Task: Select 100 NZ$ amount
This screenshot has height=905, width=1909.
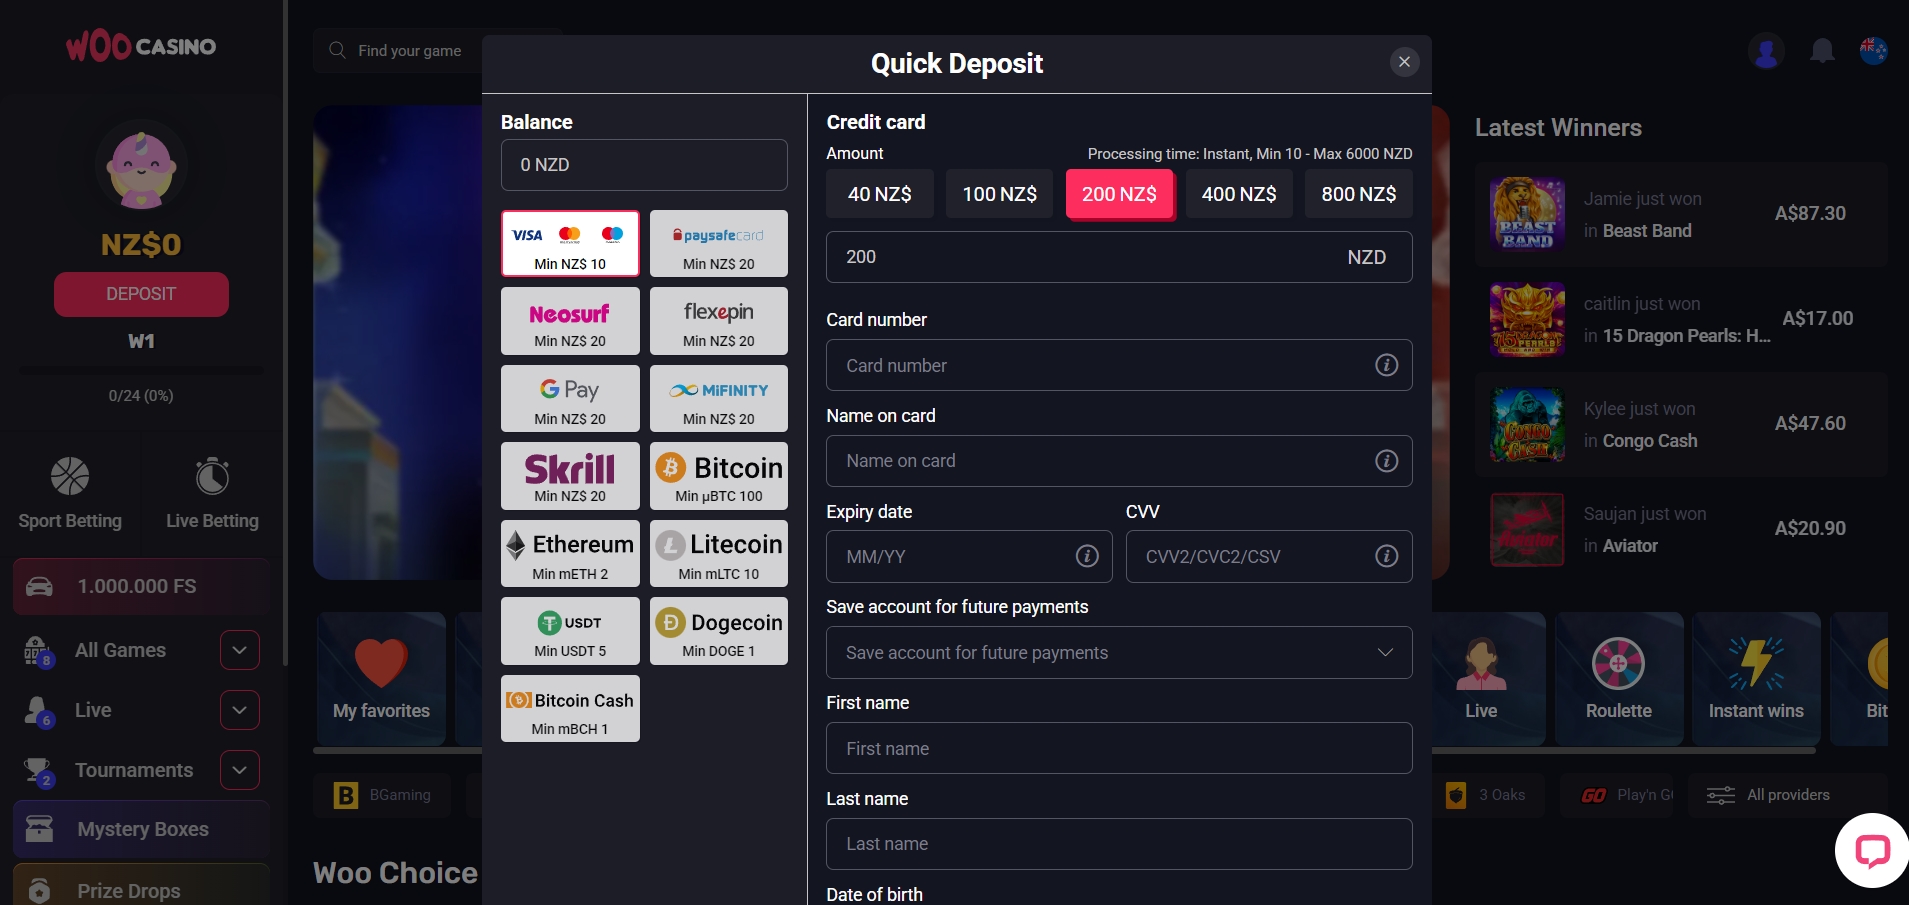Action: (999, 194)
